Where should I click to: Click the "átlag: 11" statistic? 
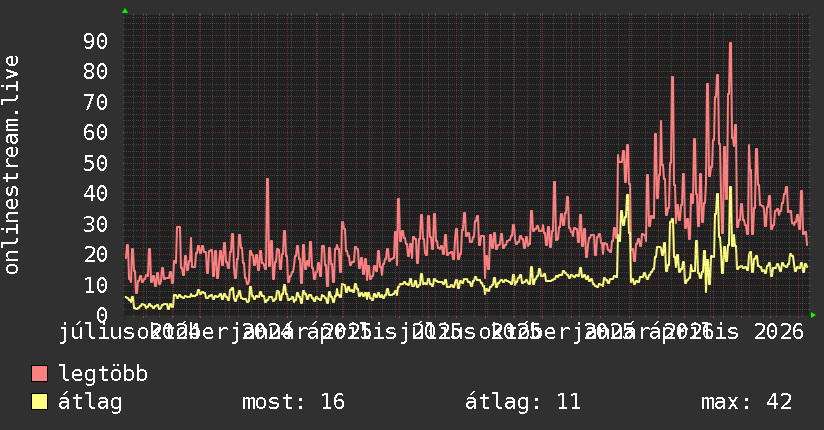[523, 402]
